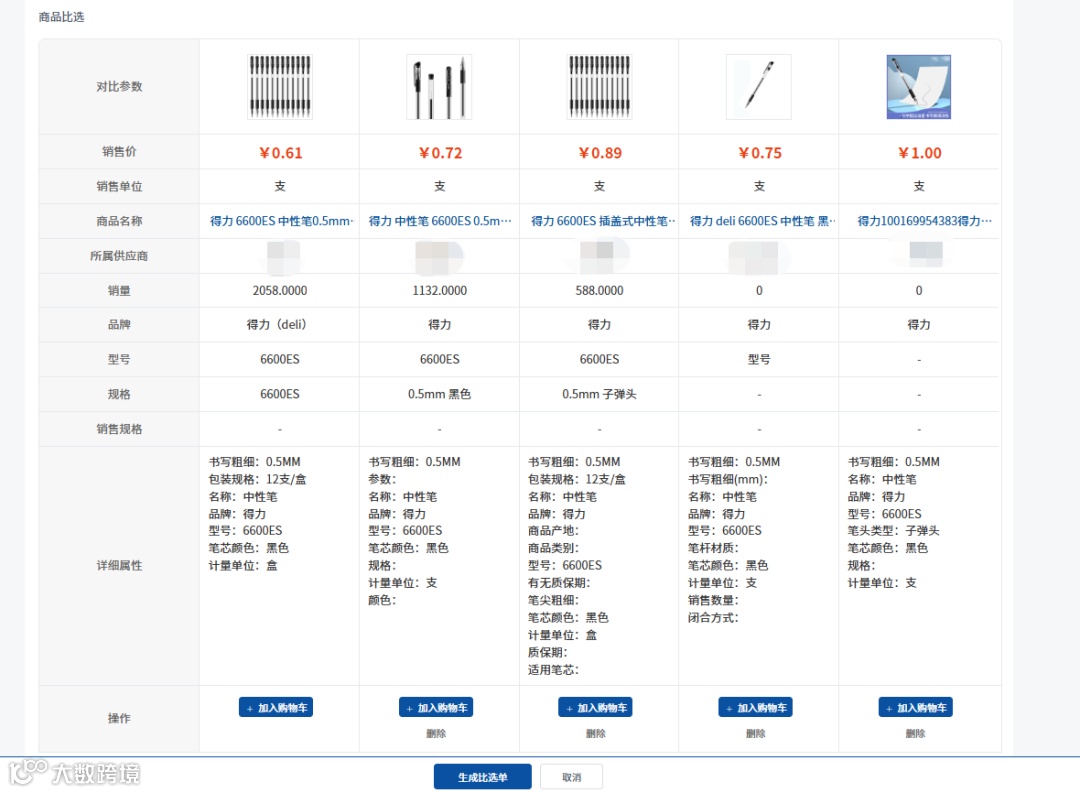1080x793 pixels.
Task: Add the ¥0.89 product to cart
Action: pyautogui.click(x=596, y=708)
